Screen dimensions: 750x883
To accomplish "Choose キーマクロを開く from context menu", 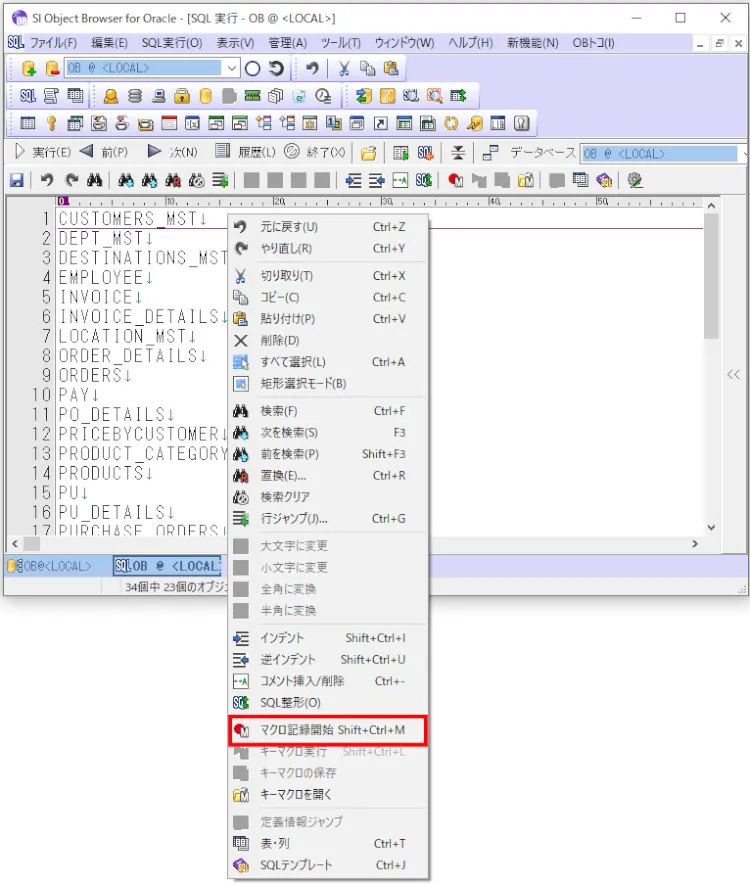I will (x=328, y=795).
